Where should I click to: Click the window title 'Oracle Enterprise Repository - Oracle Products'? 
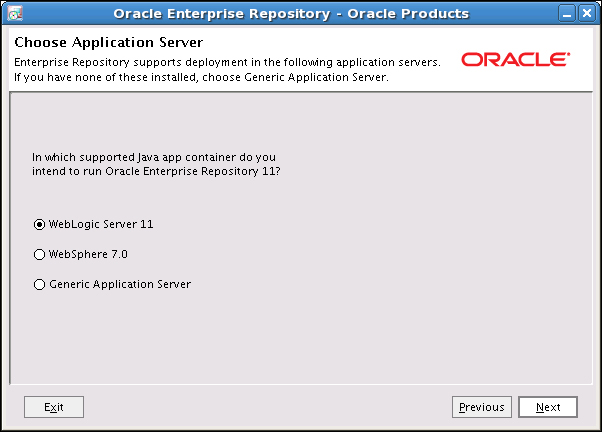291,13
